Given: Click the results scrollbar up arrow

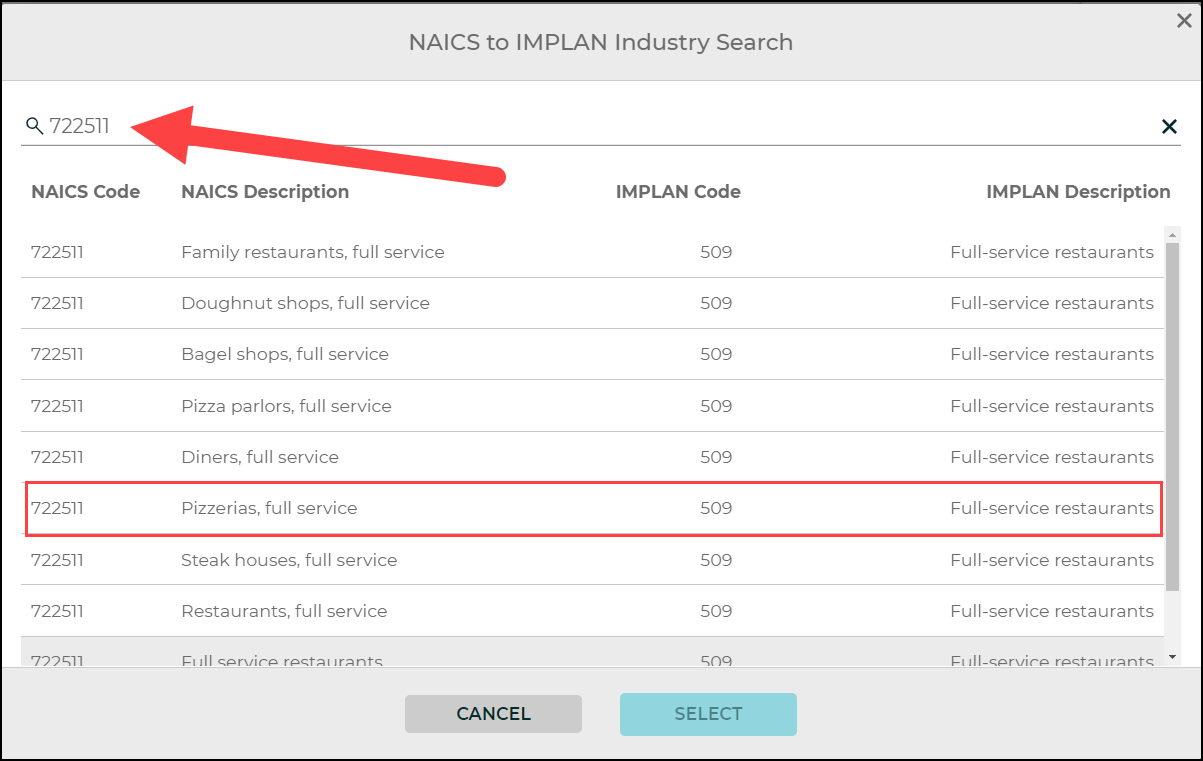Looking at the screenshot, I should click(x=1172, y=235).
